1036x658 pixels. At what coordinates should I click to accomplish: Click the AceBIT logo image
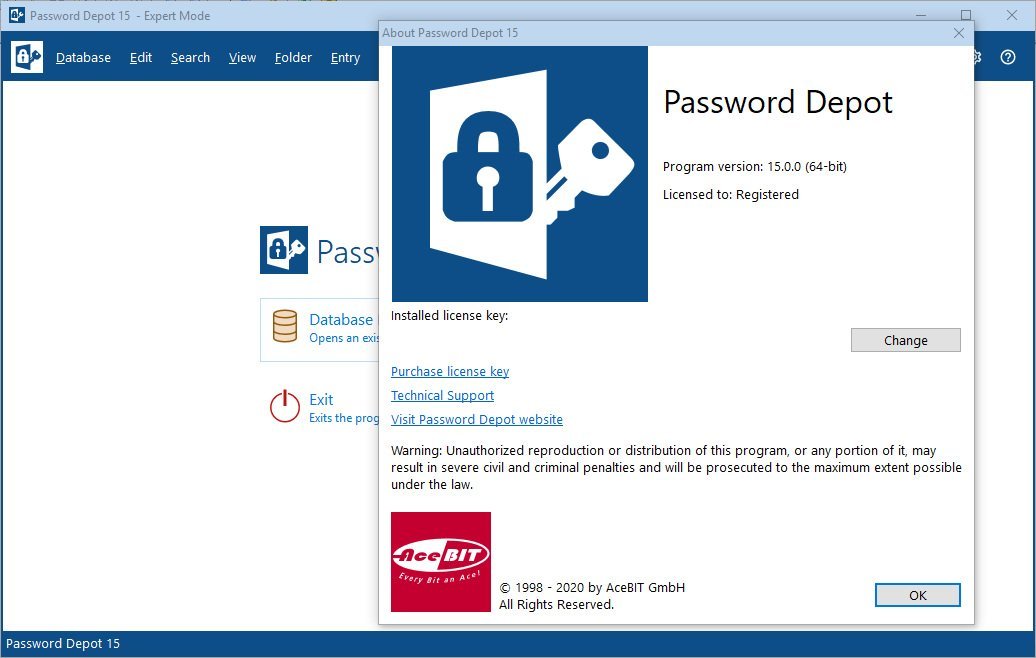coord(441,562)
